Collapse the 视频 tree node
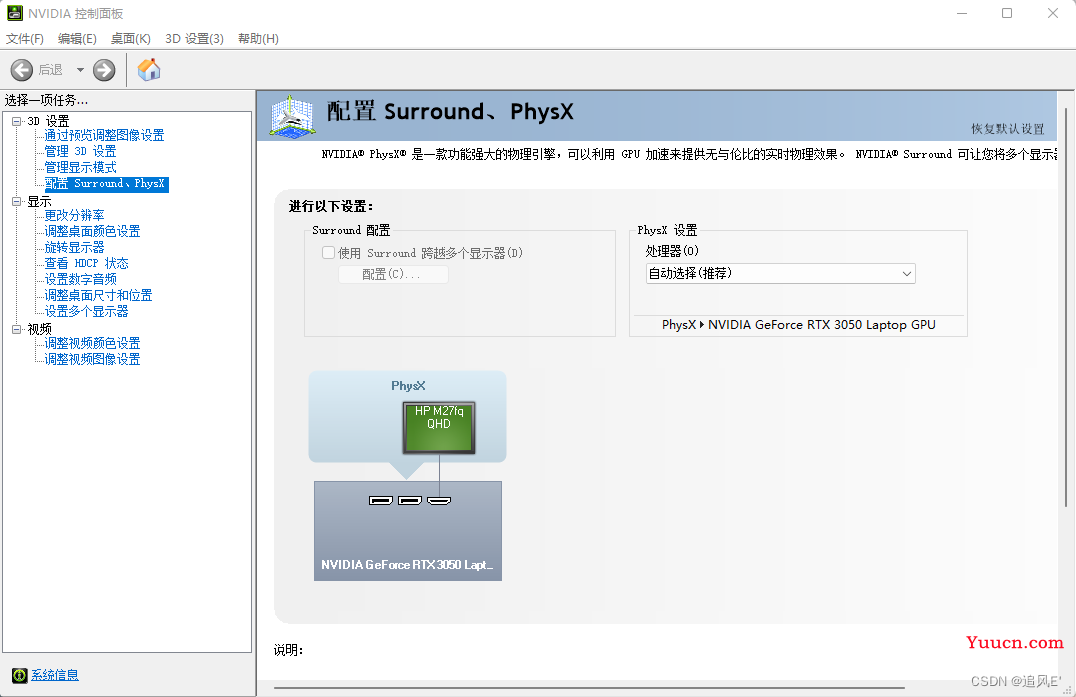Screen dimensions: 1076x697 pos(16,329)
